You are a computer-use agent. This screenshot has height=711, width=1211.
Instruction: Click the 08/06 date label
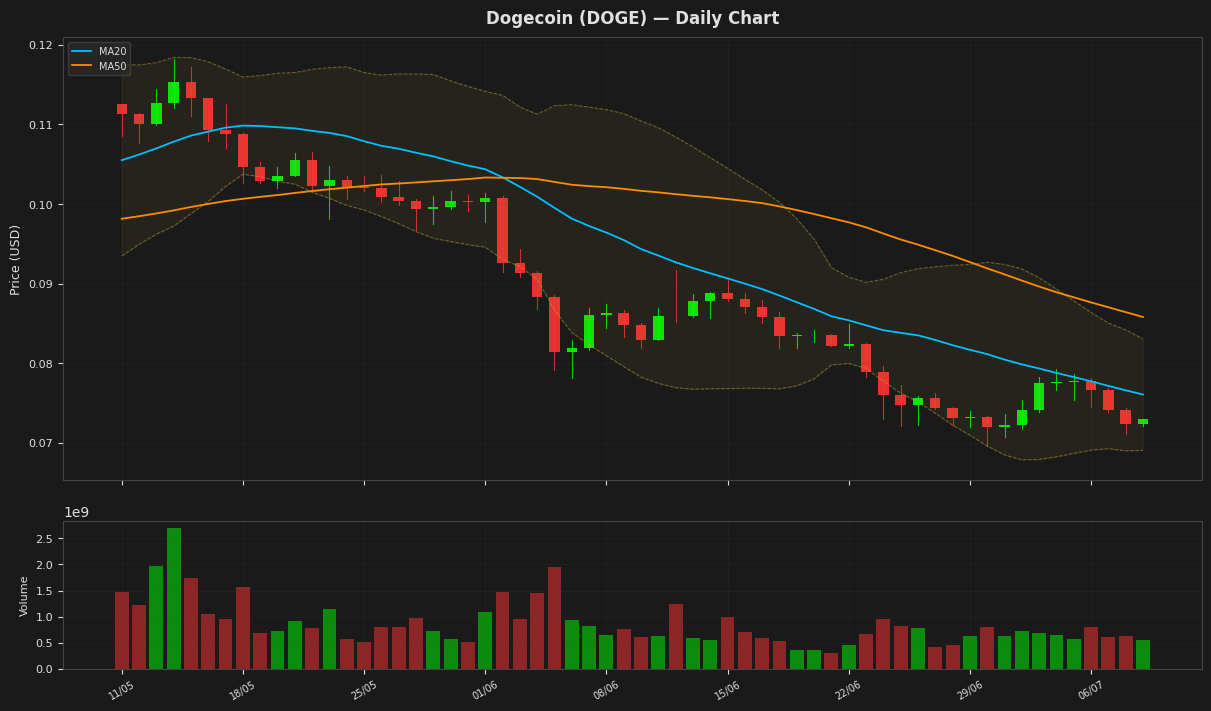pyautogui.click(x=606, y=690)
